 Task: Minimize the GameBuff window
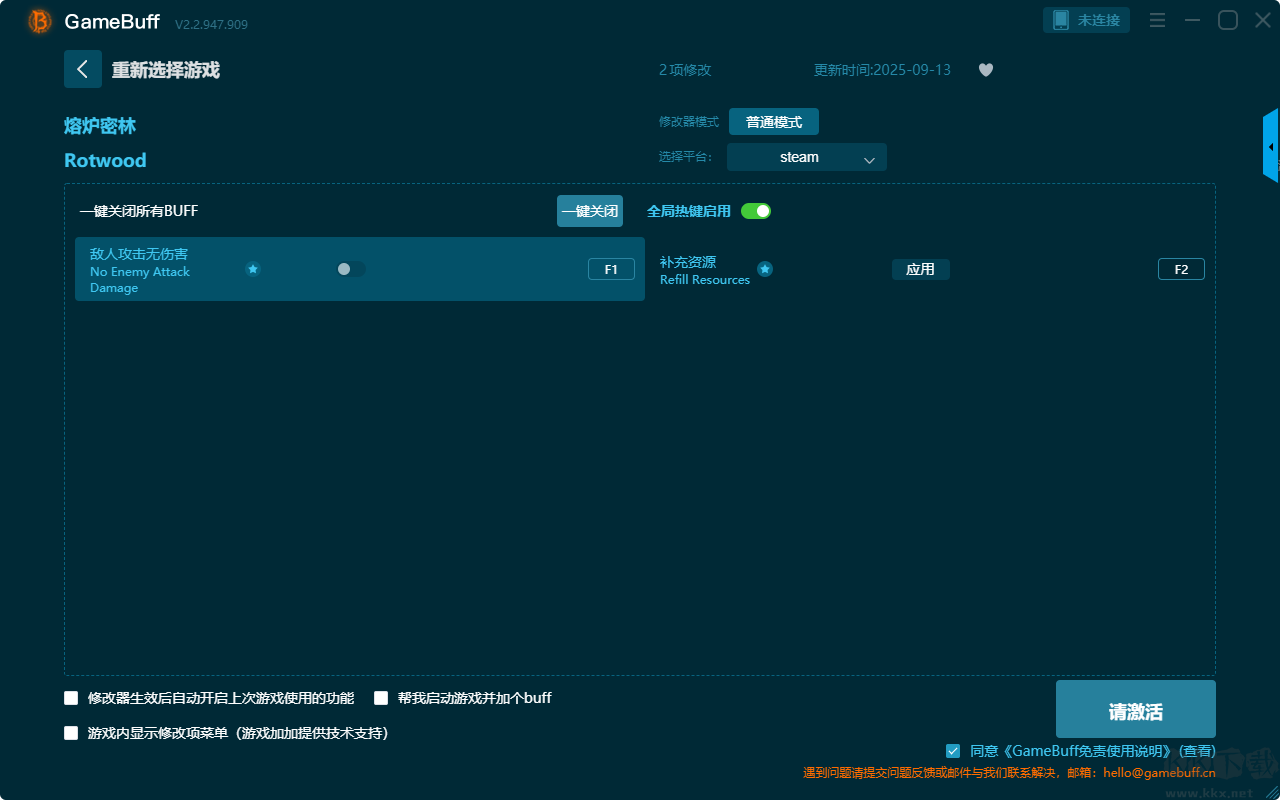coord(1192,20)
